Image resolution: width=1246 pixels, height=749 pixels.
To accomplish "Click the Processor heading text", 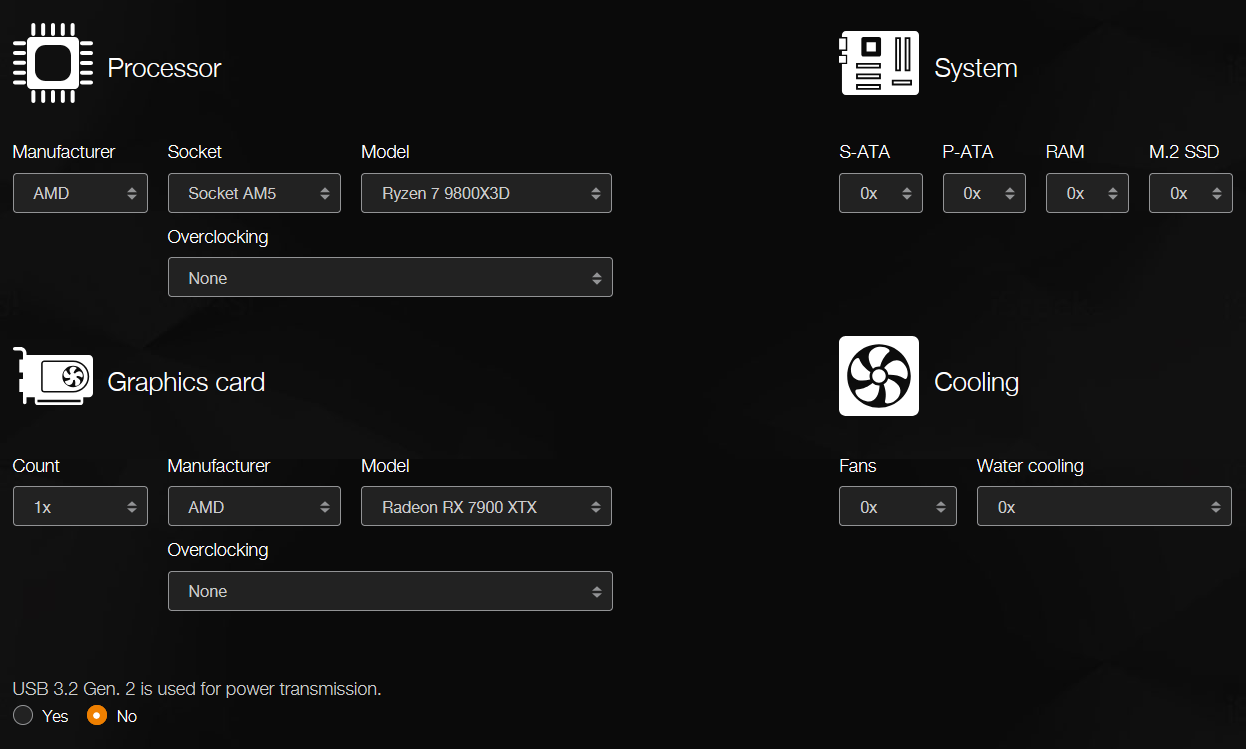I will pyautogui.click(x=164, y=68).
